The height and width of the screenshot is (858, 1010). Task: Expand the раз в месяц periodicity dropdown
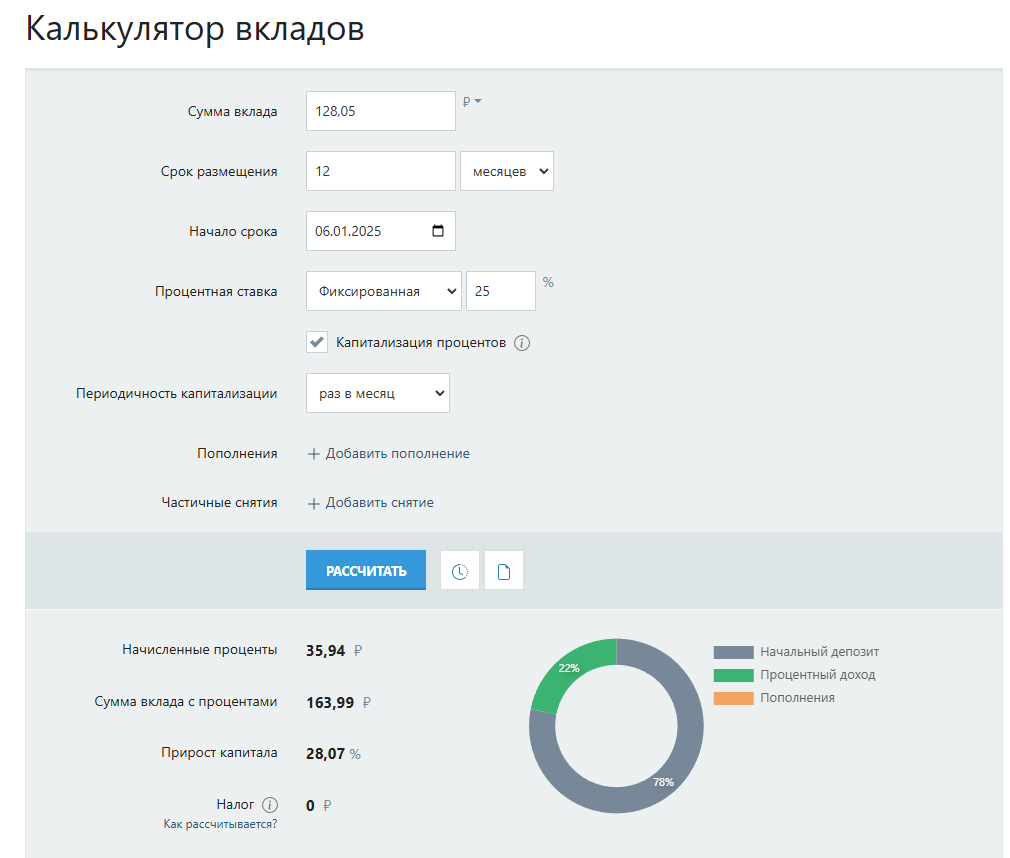click(377, 393)
